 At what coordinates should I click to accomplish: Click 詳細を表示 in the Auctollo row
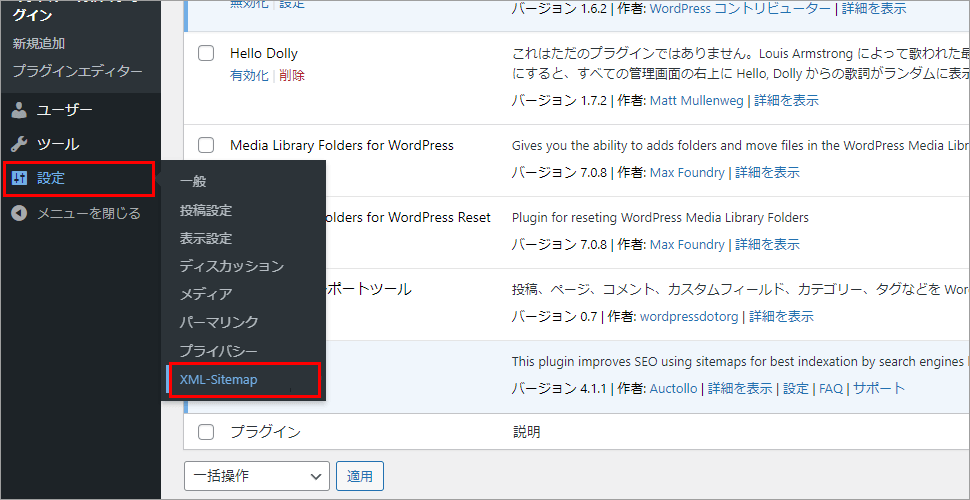[x=740, y=389]
